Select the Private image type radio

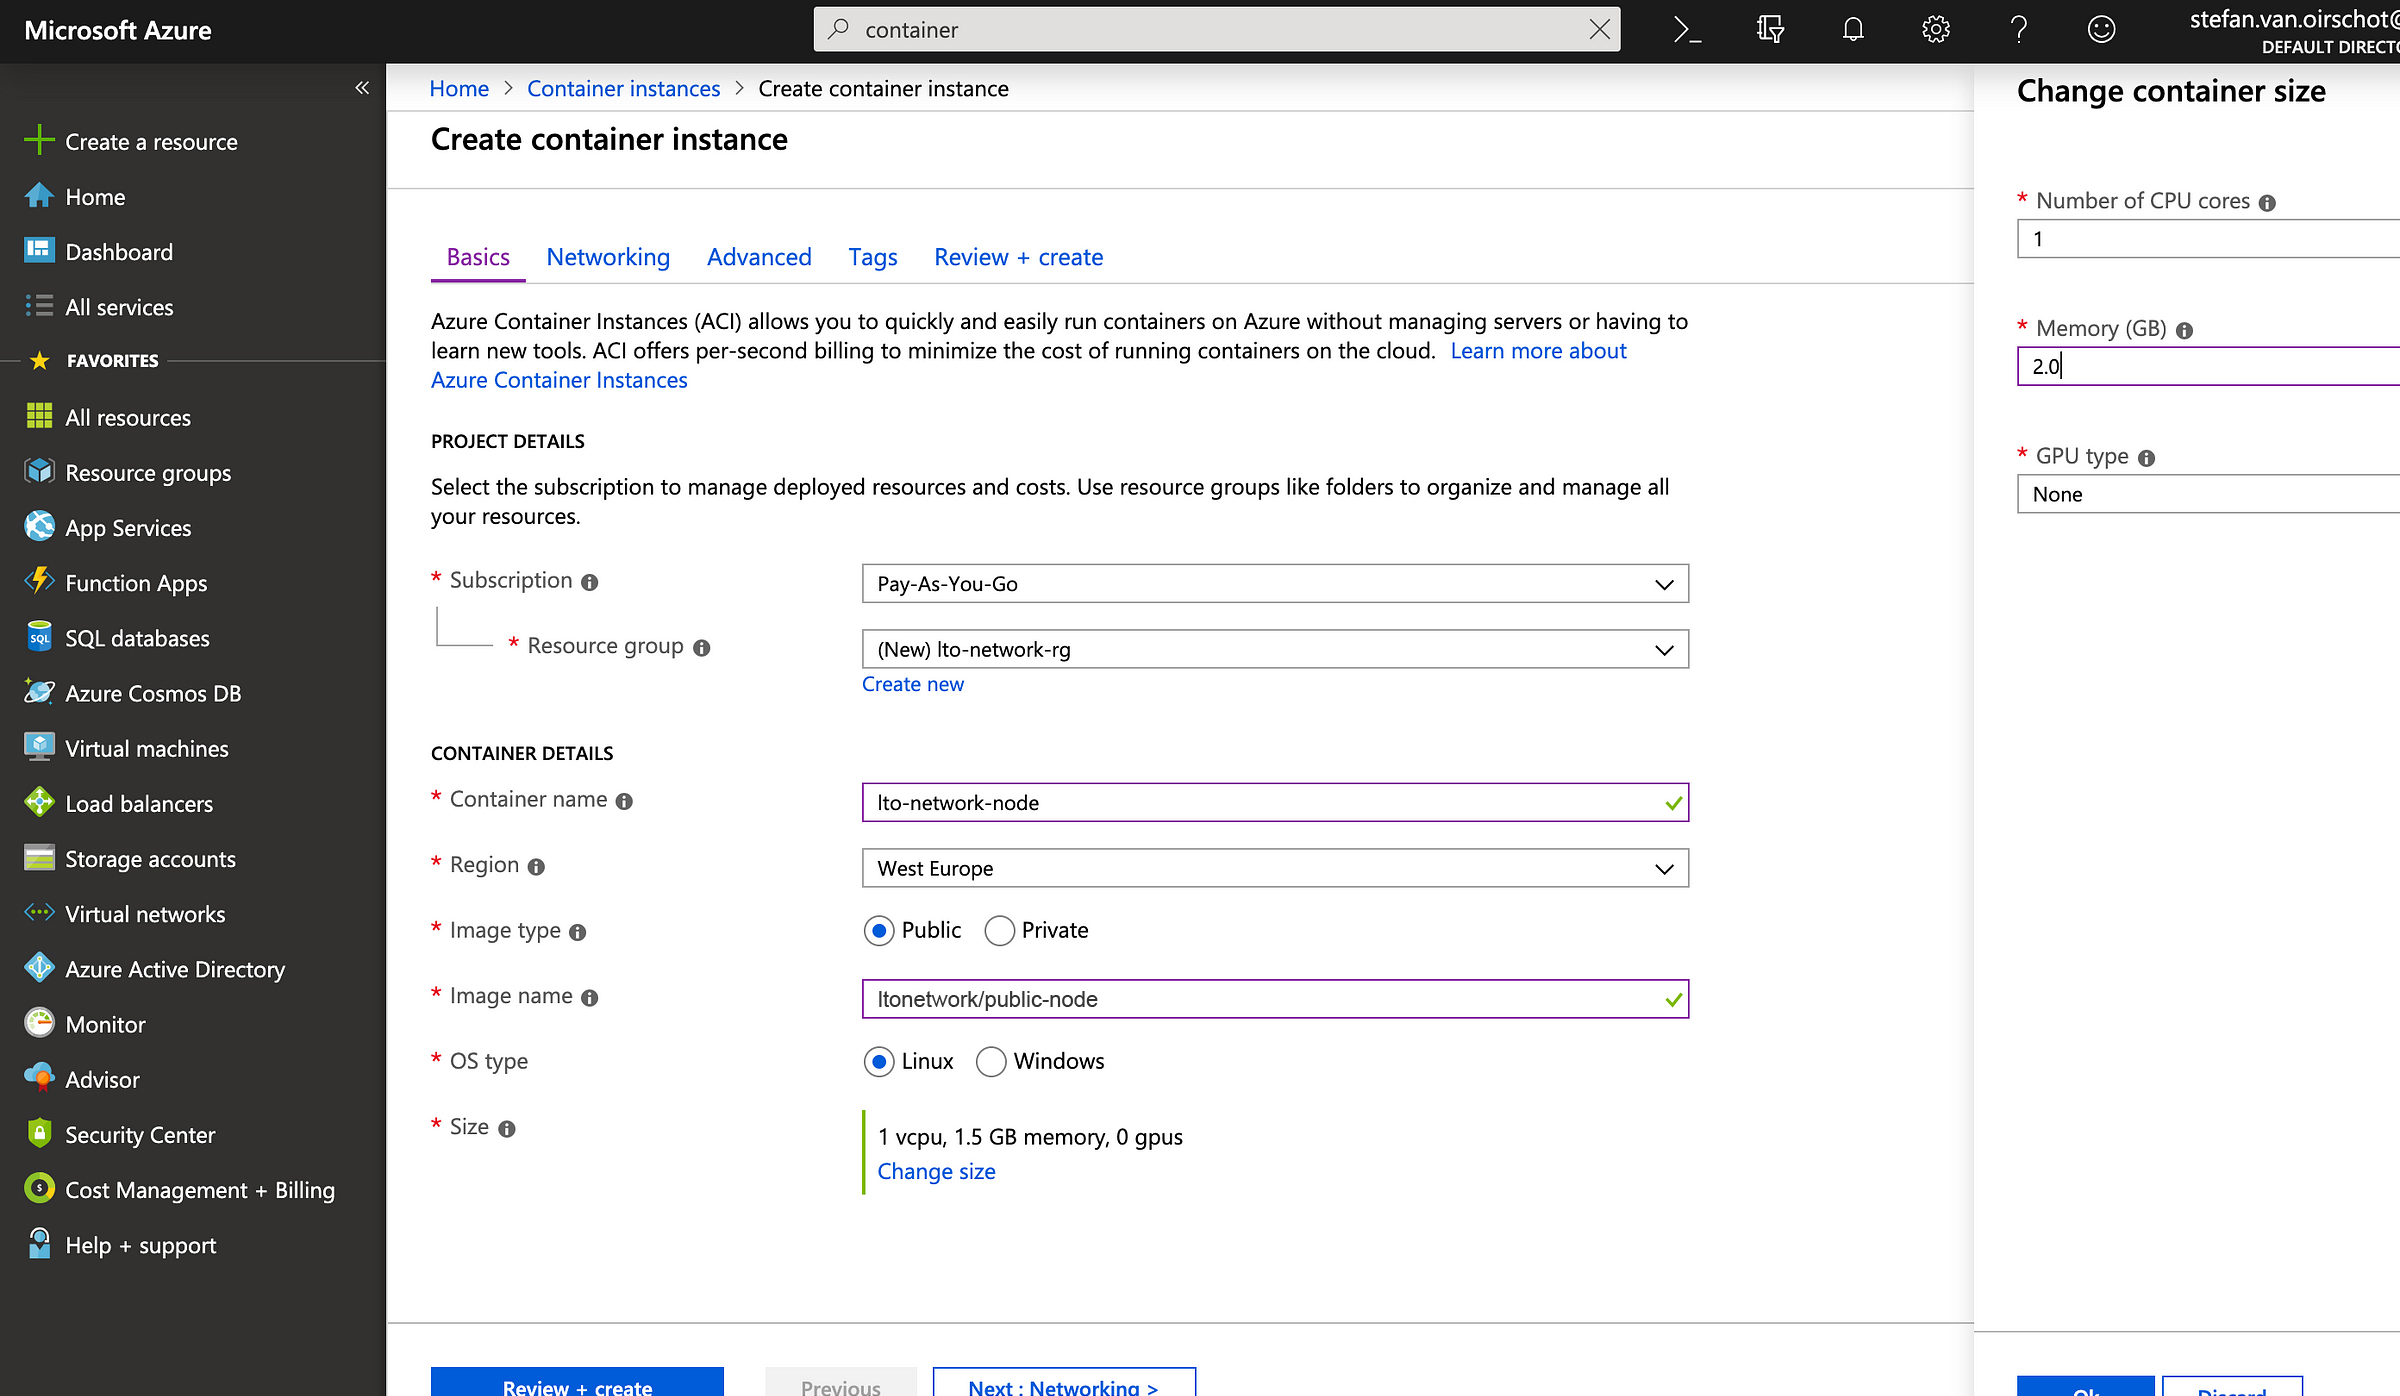pyautogui.click(x=1000, y=931)
